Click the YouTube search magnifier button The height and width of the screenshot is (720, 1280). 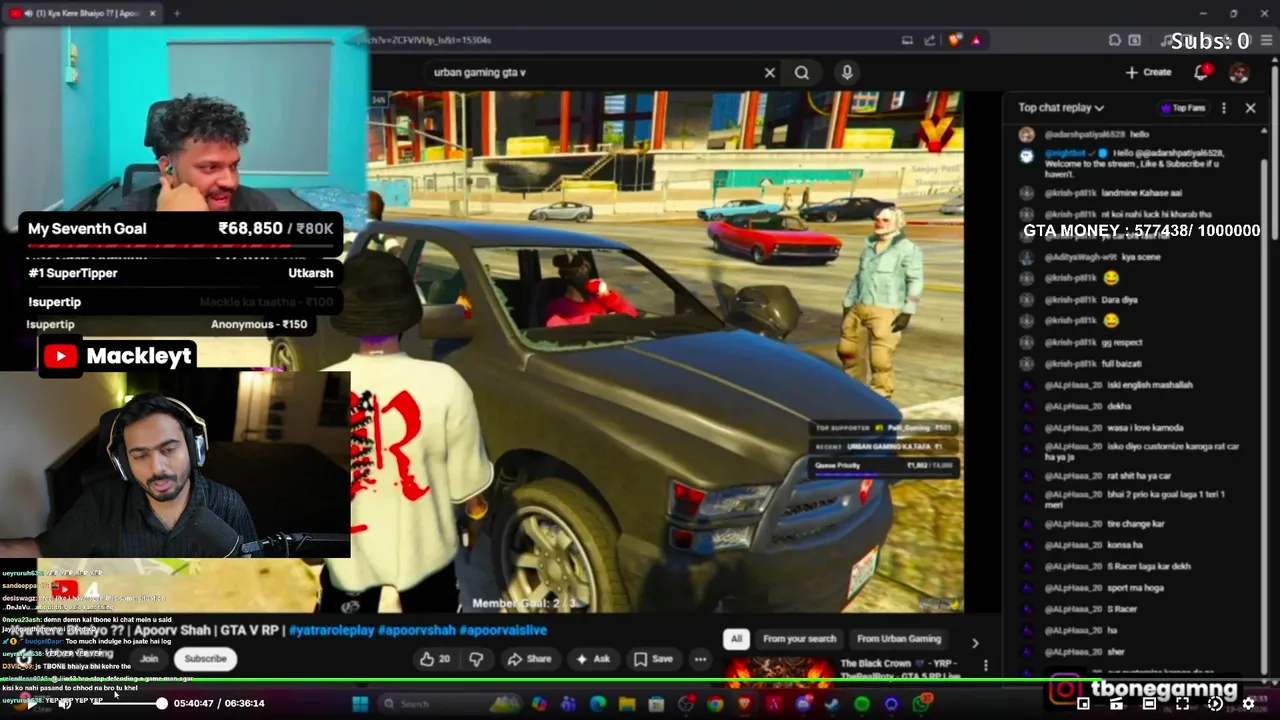(802, 72)
